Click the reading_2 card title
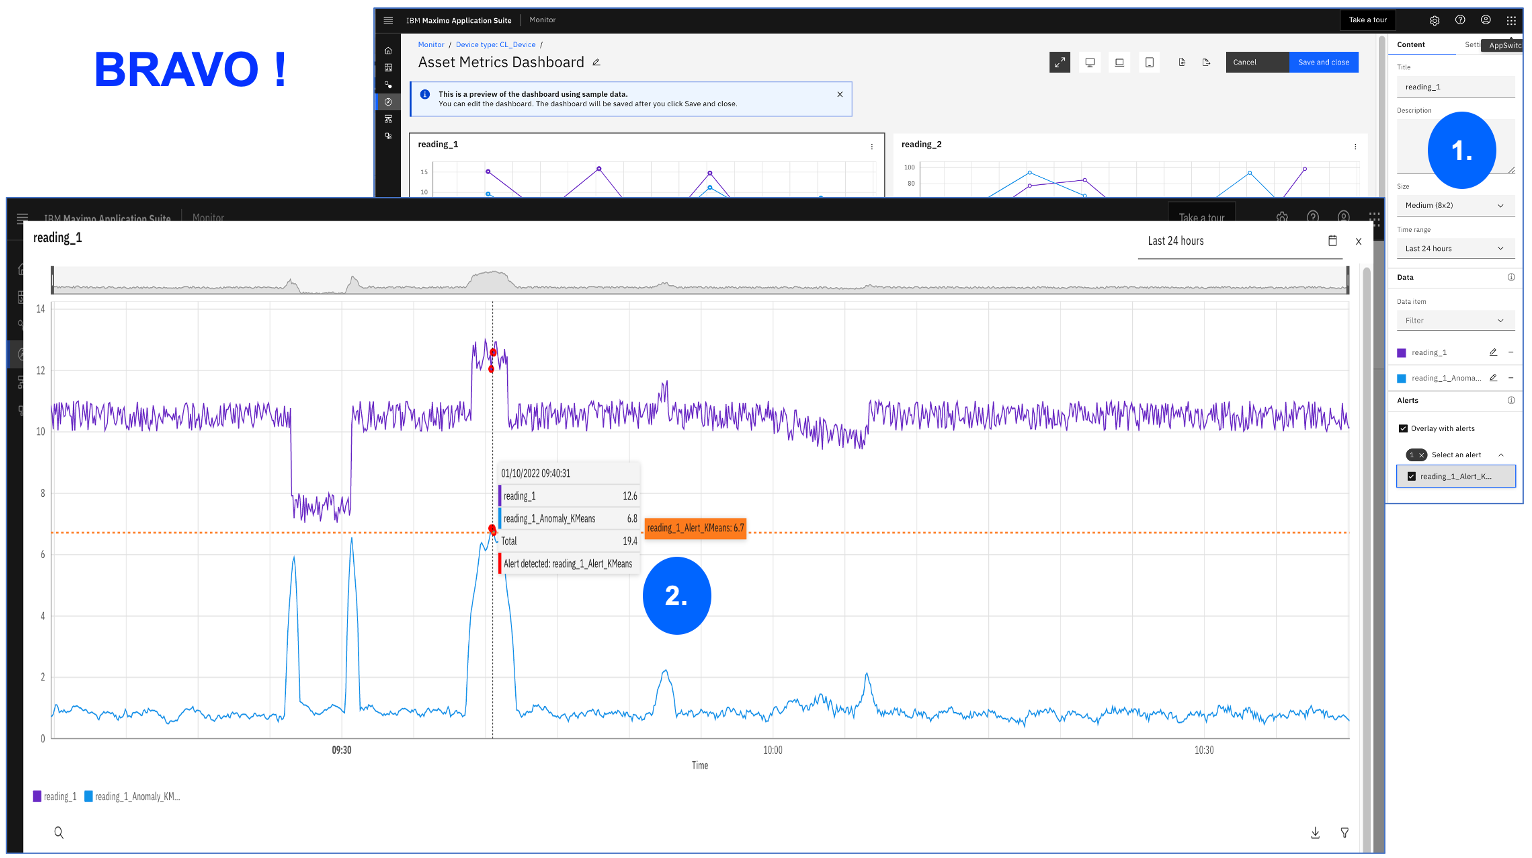The width and height of the screenshot is (1532, 858). coord(921,145)
